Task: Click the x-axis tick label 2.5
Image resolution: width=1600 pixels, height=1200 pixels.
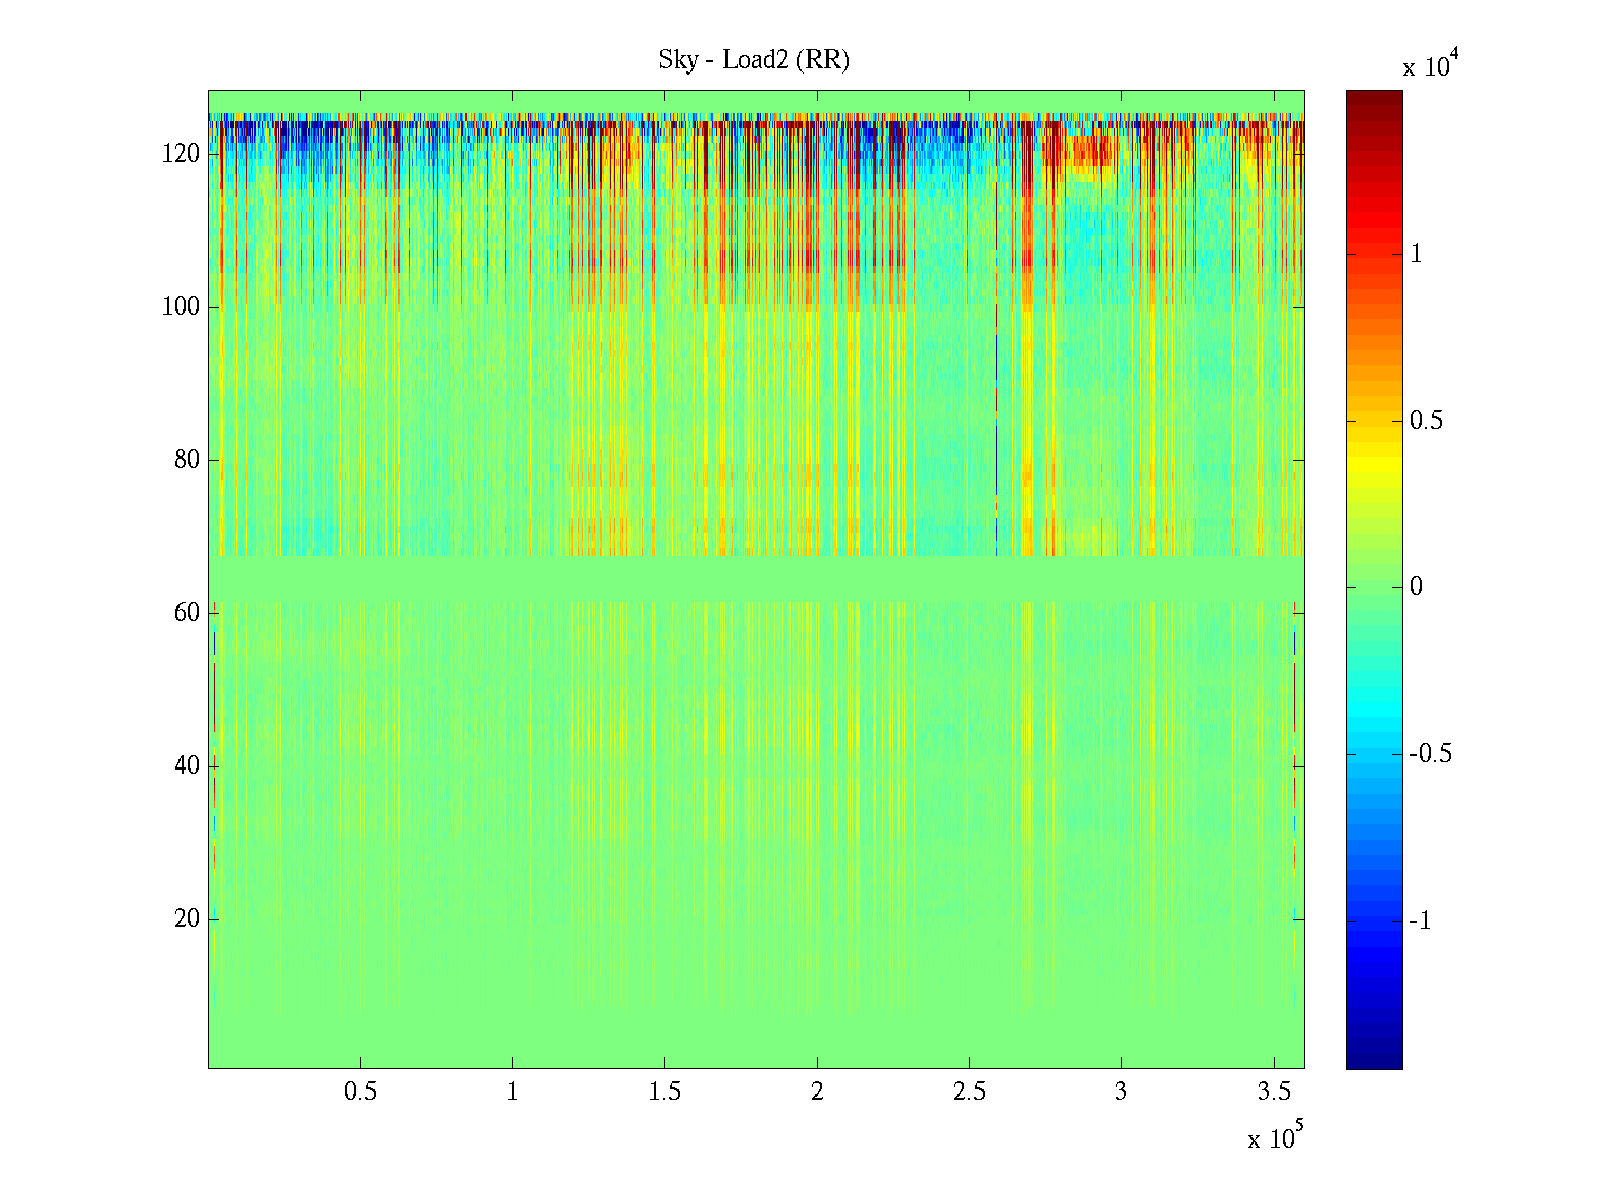Action: (x=969, y=1092)
